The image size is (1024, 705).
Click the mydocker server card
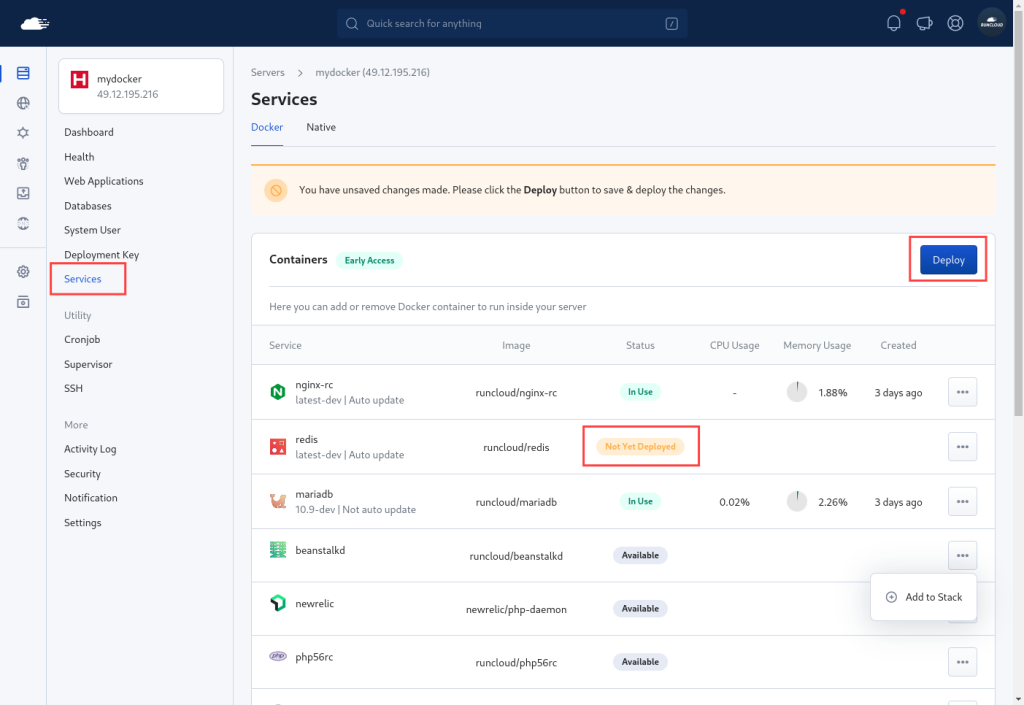[141, 86]
